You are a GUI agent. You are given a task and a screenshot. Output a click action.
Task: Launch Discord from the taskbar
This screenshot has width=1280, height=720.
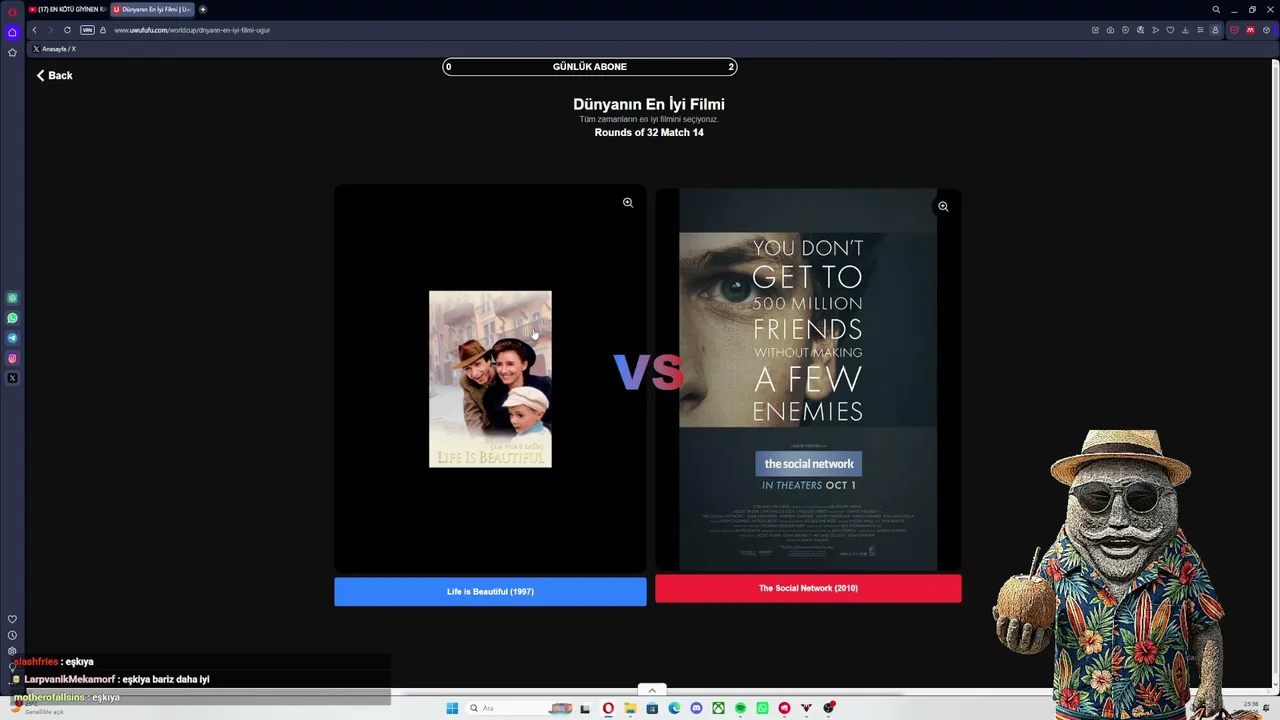point(696,708)
